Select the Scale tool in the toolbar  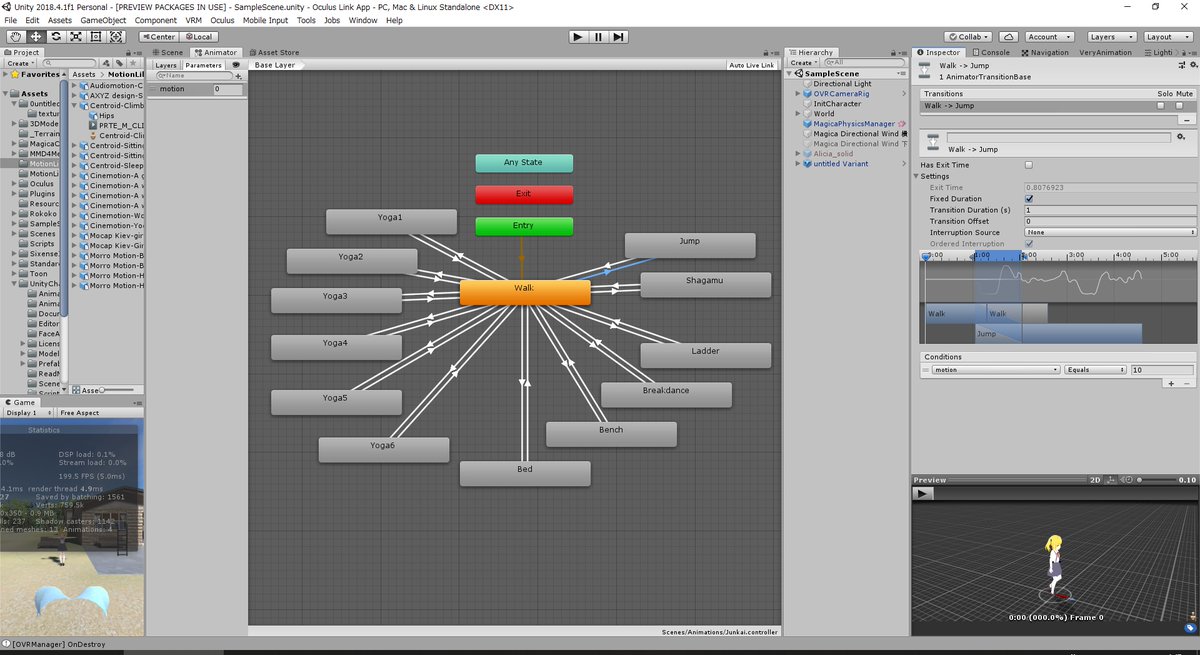click(75, 36)
